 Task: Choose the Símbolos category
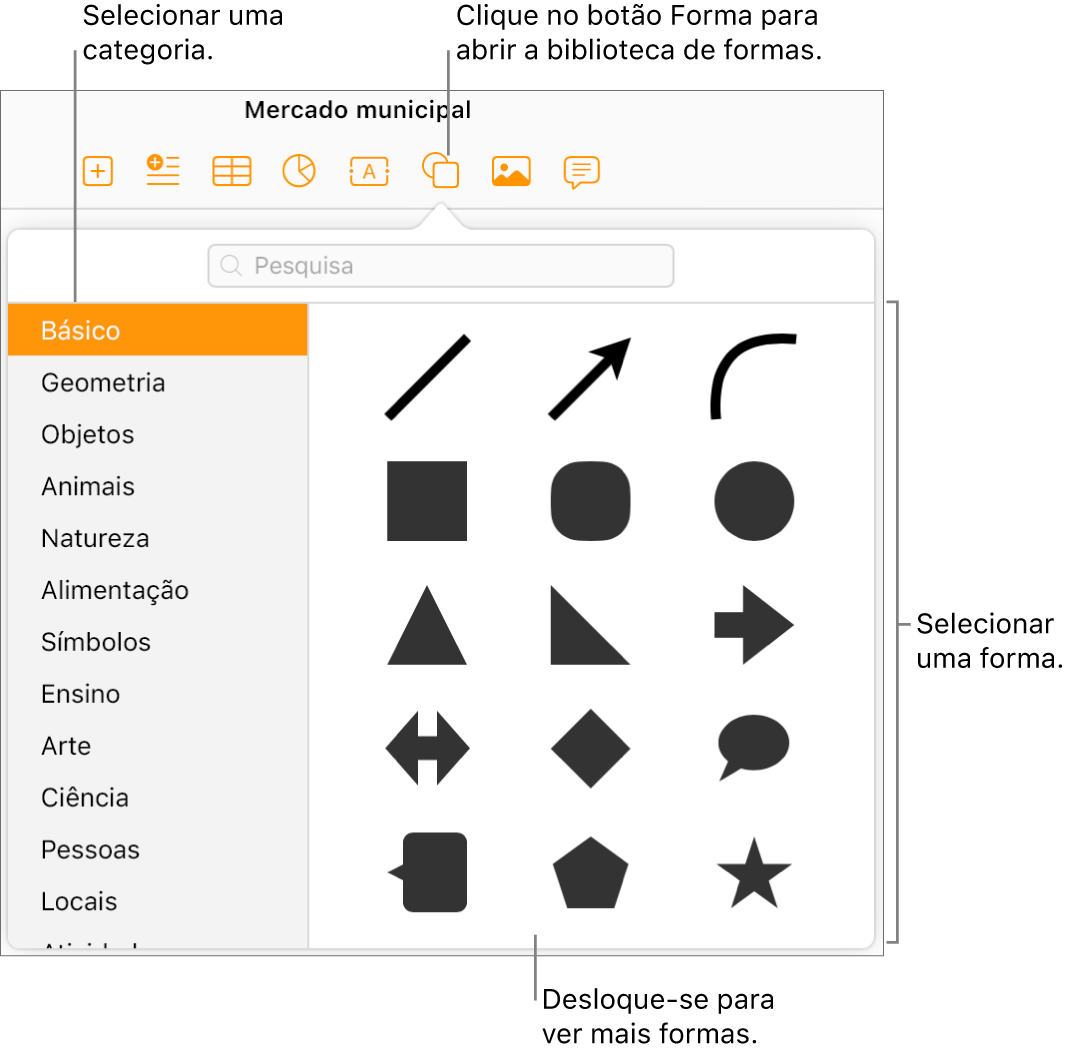(x=157, y=642)
